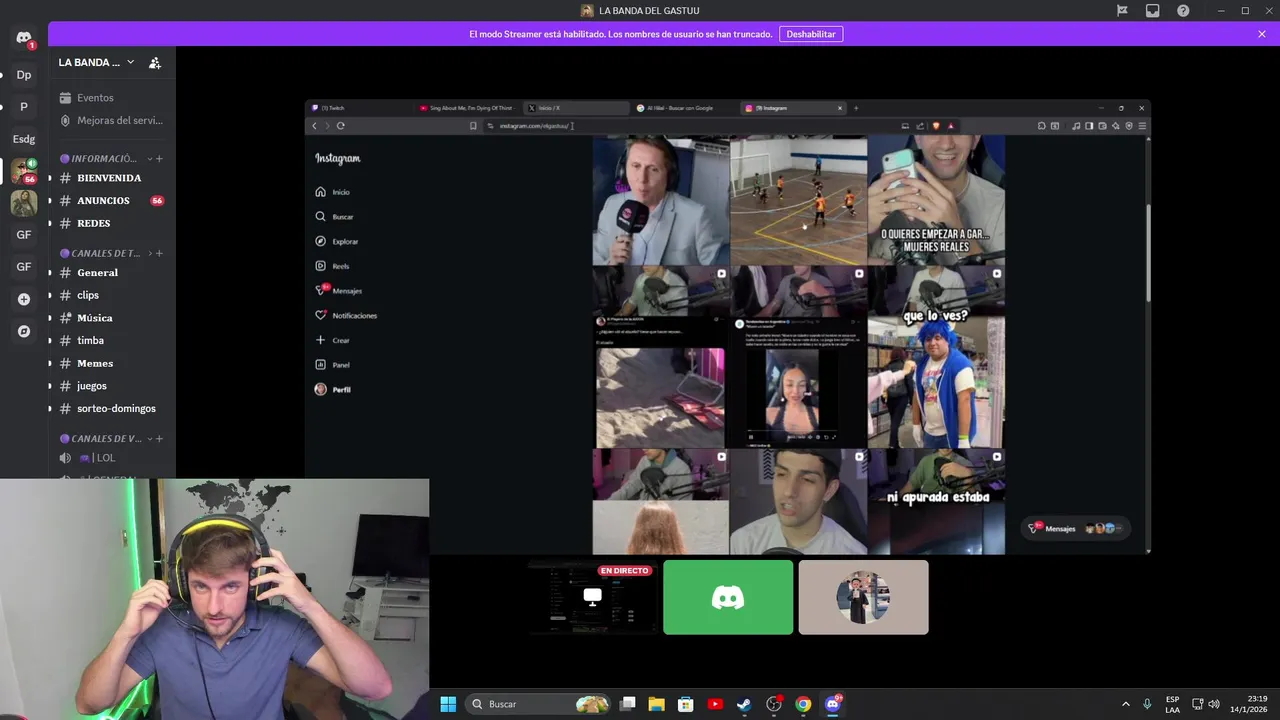The height and width of the screenshot is (720, 1280).
Task: Open the Memes channel
Action: [112, 363]
